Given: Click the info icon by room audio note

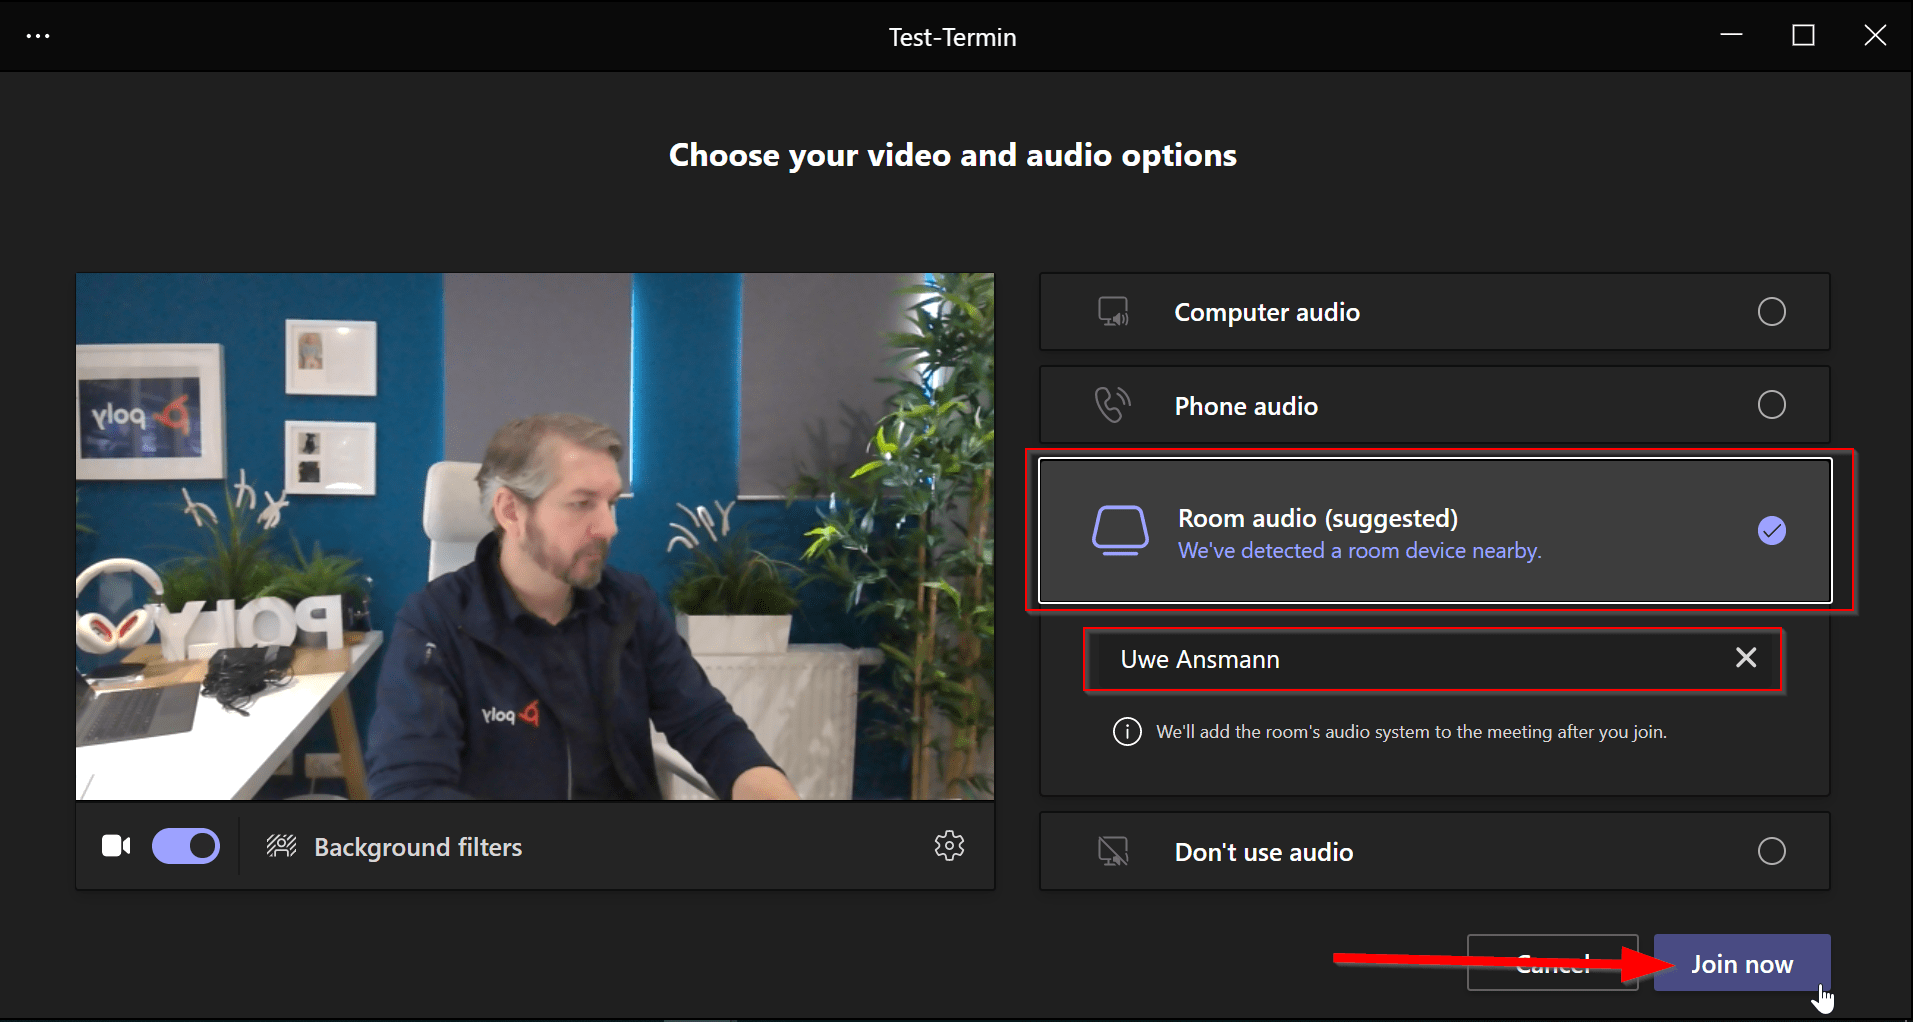Looking at the screenshot, I should 1127,732.
